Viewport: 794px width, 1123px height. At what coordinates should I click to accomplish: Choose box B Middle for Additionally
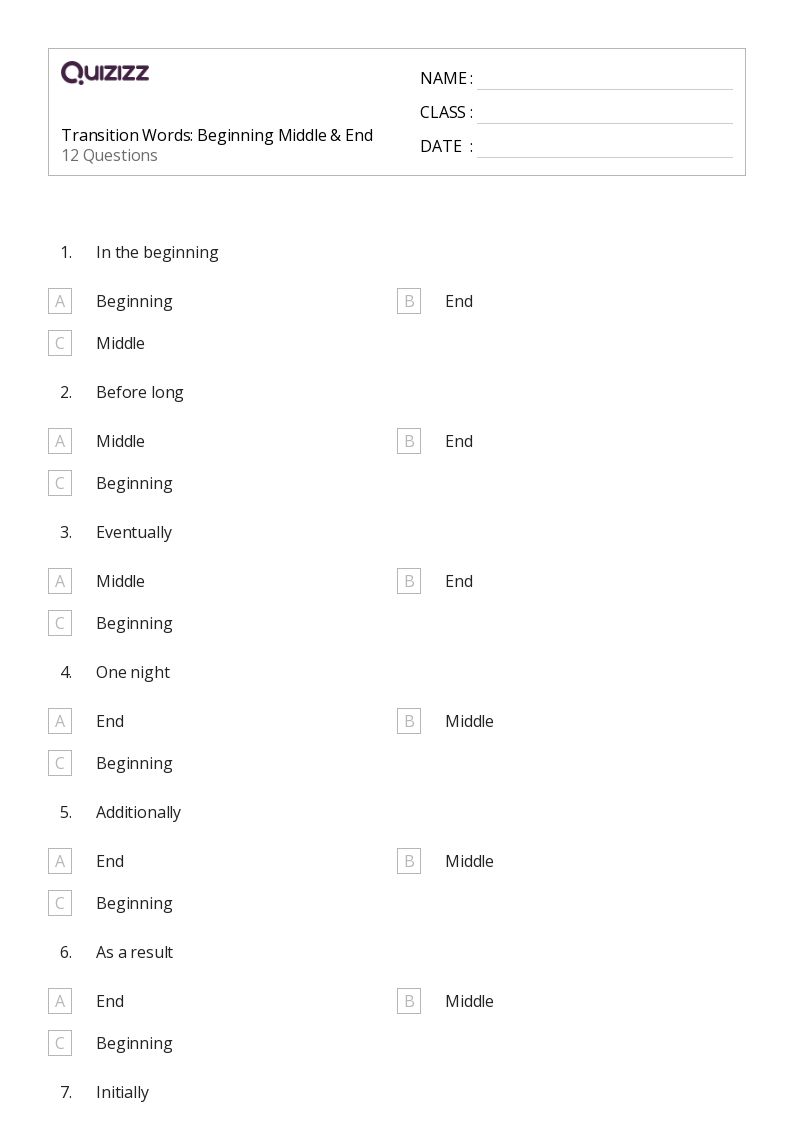409,862
